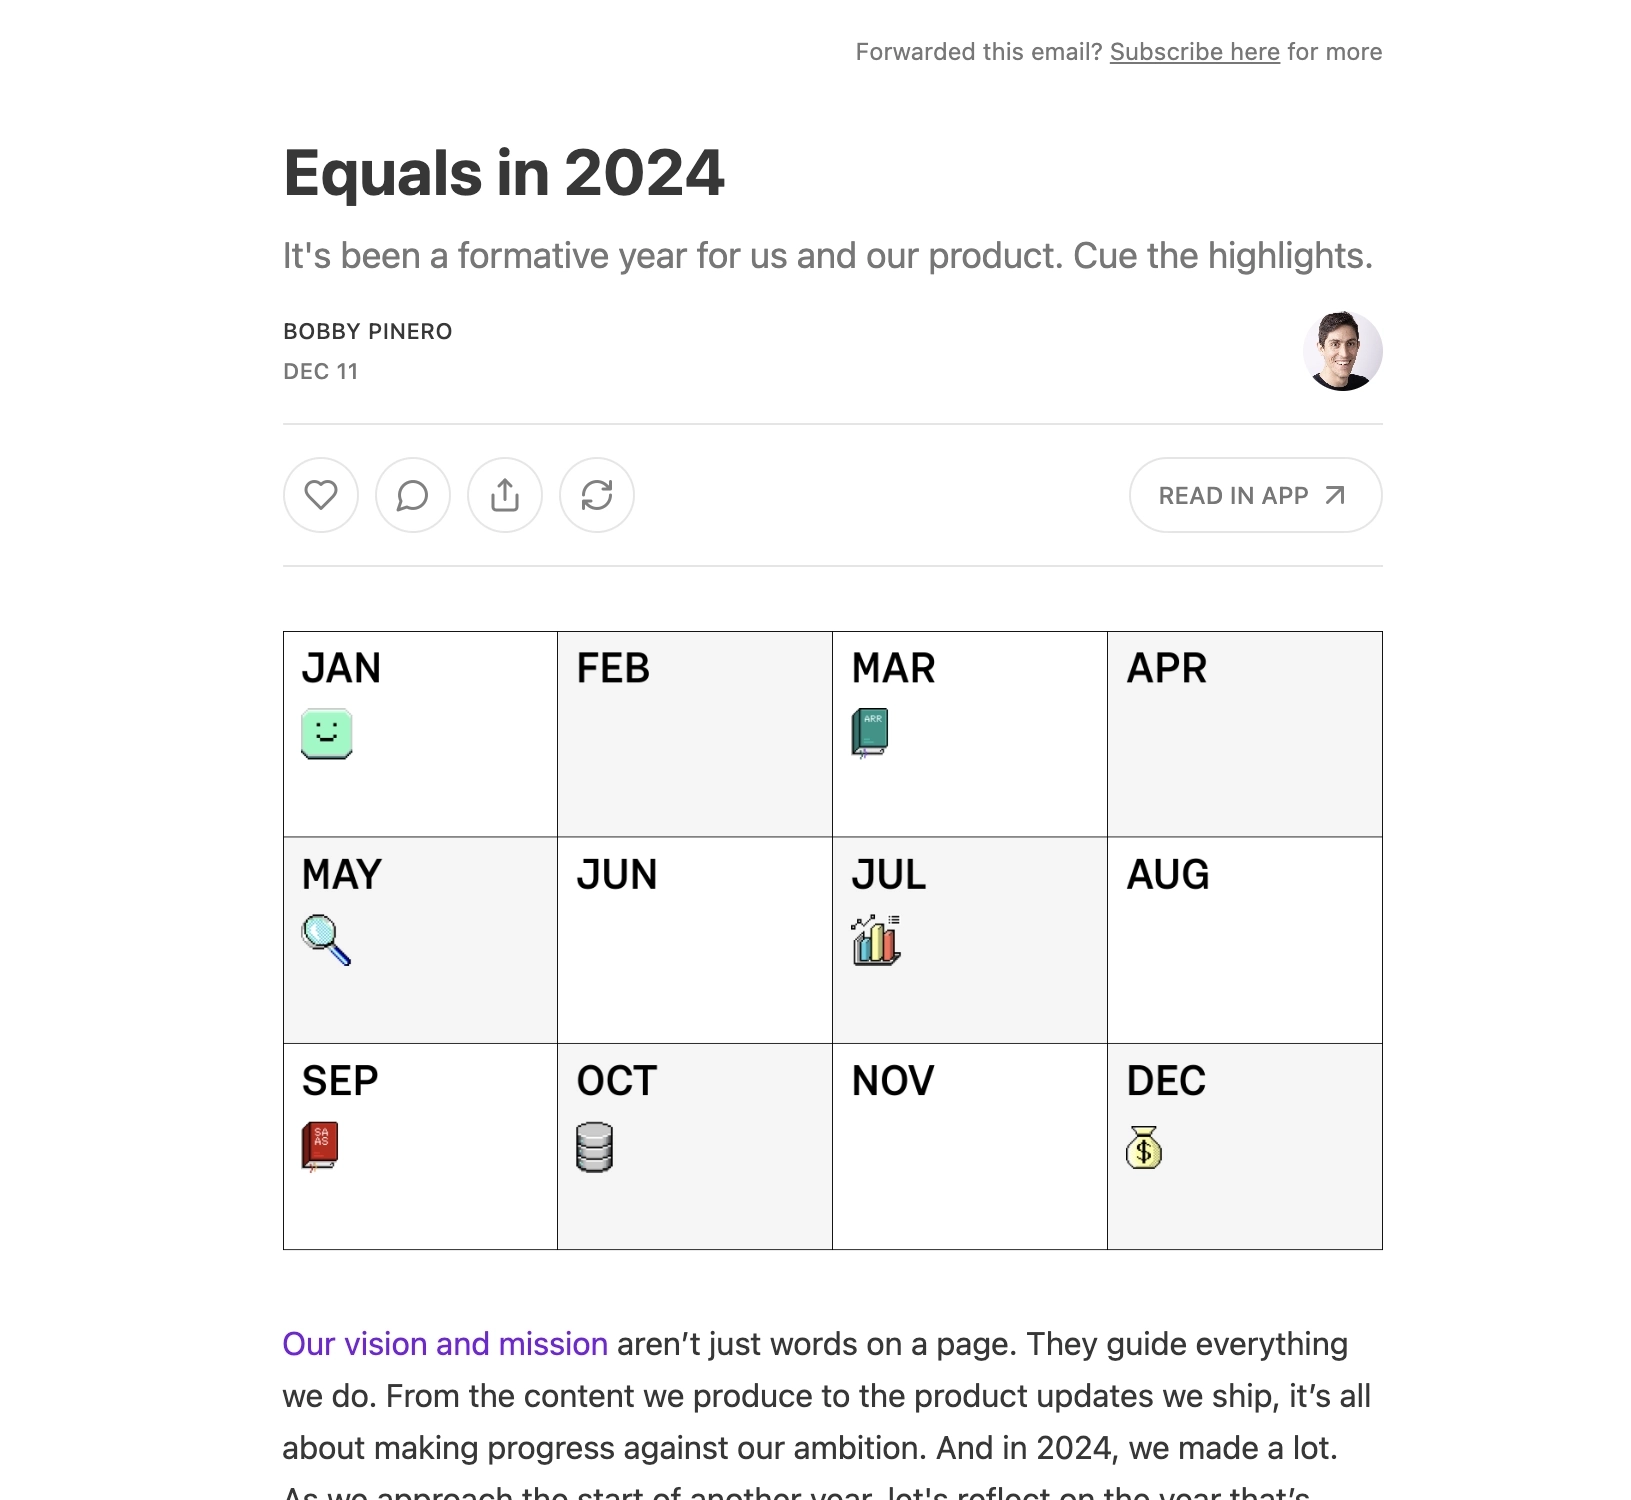Click the ARR book icon under MAR
Screen dimensions: 1631x1500
pyautogui.click(x=870, y=731)
